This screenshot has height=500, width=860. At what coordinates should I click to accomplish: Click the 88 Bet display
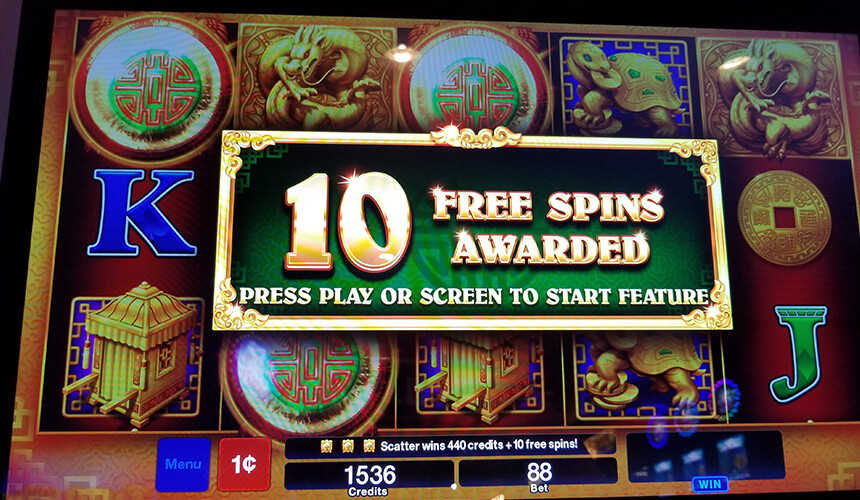(538, 473)
